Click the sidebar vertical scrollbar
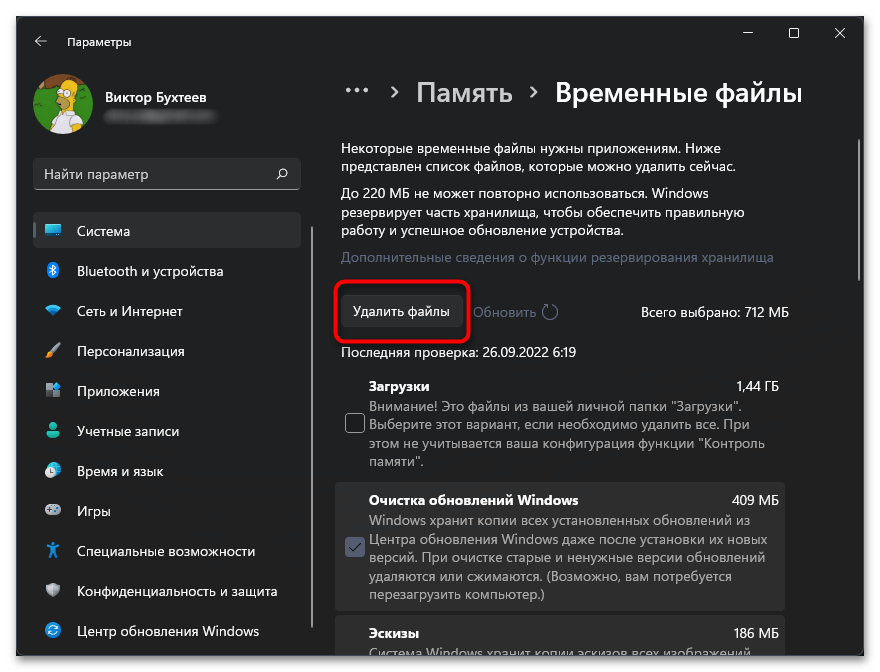 point(311,427)
